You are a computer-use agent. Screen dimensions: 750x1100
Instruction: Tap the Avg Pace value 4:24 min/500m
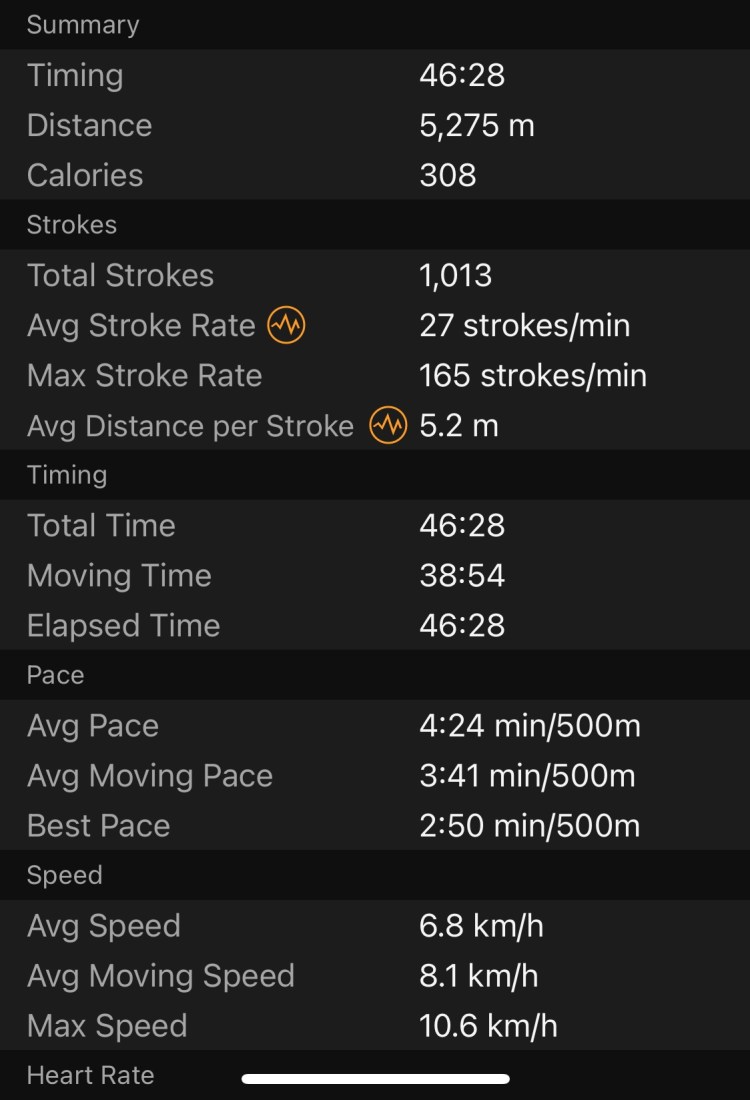(x=529, y=726)
